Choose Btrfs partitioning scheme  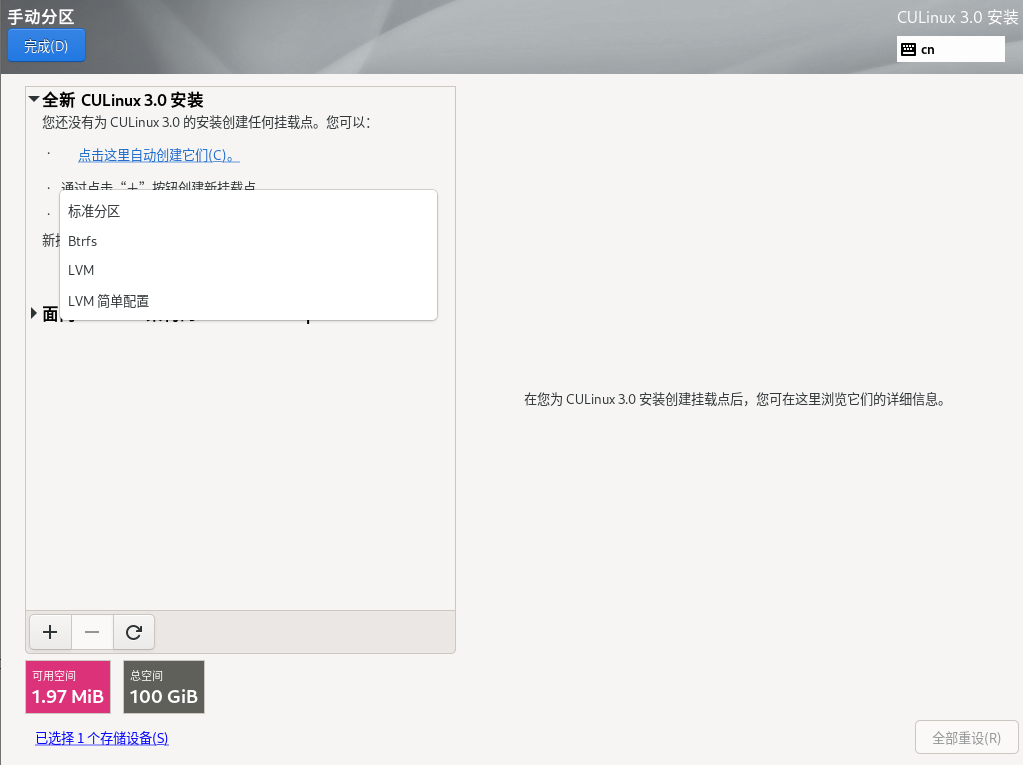click(248, 241)
